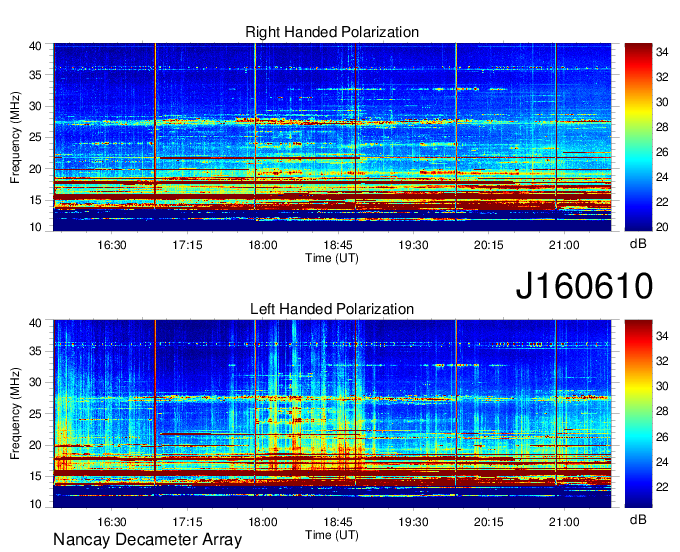
Task: Click 25 MHz tick on Right Handed plot
Action: (x=35, y=137)
